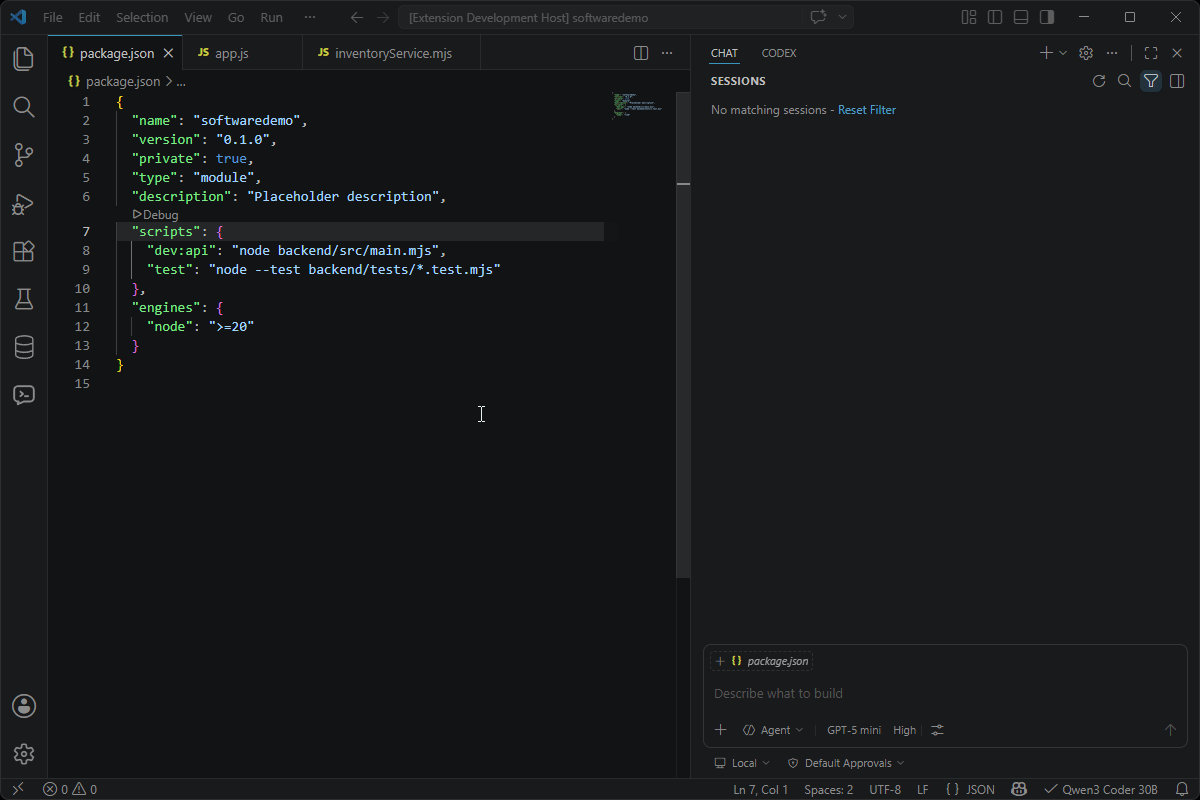Screen dimensions: 1200x800
Task: Open the Agent mode dropdown
Action: coord(773,730)
